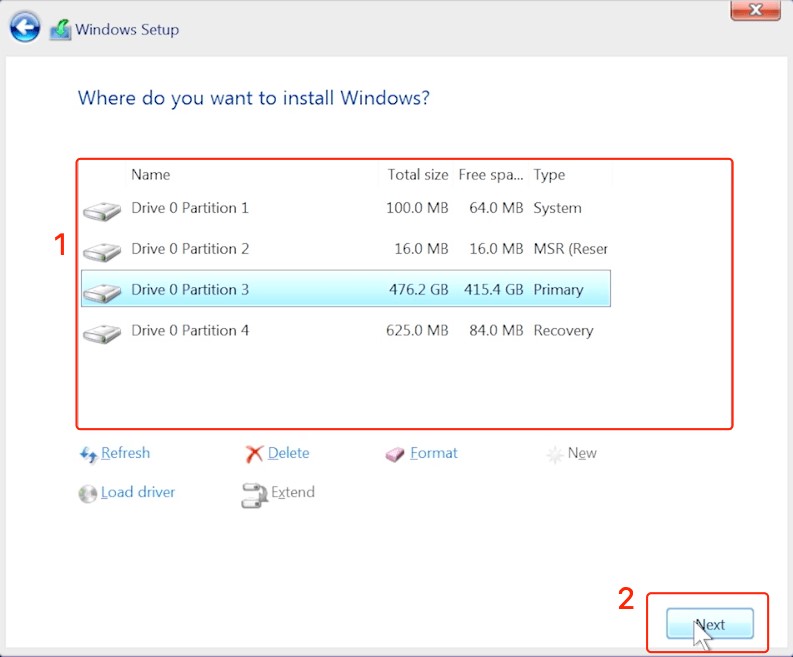Click the New starburst icon
This screenshot has width=793, height=657.
[555, 454]
